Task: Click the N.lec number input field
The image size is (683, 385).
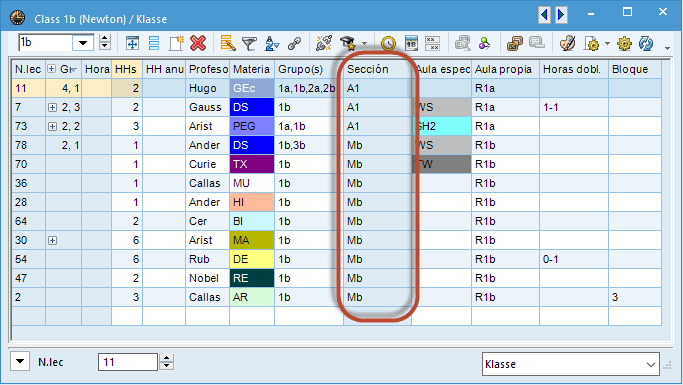Action: coord(128,362)
